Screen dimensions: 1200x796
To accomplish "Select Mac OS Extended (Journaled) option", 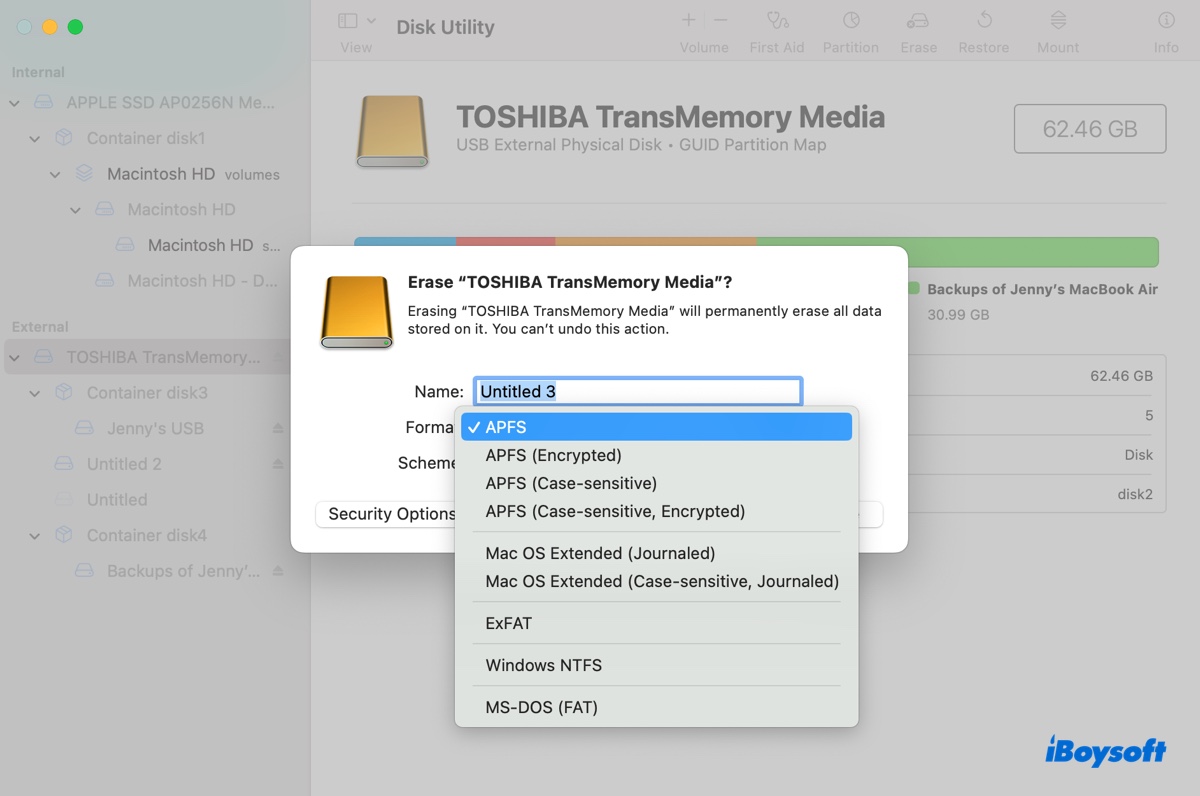I will [x=600, y=553].
